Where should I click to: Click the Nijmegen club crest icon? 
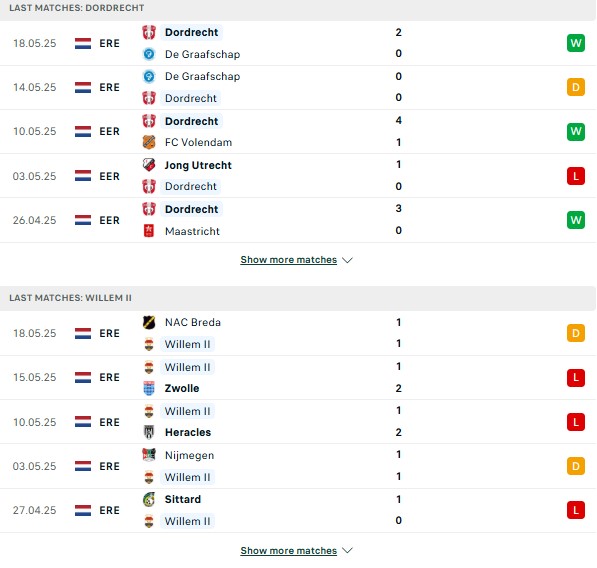149,455
